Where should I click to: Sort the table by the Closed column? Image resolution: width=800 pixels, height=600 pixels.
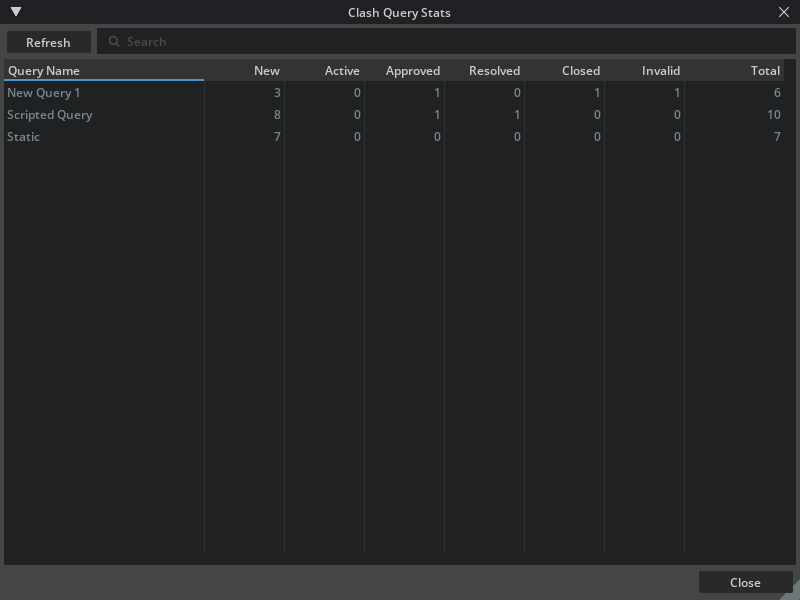coord(581,70)
